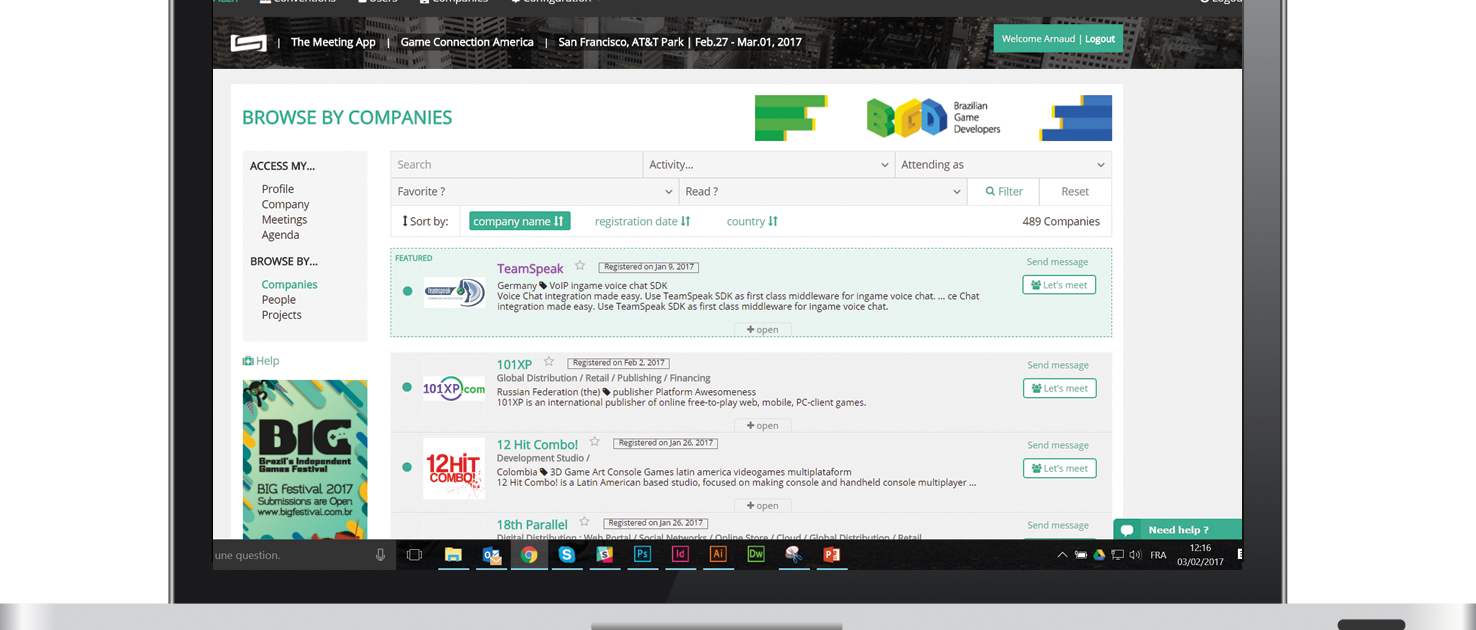Click the Brazilian Game Developers banner
The height and width of the screenshot is (630, 1476).
point(933,118)
